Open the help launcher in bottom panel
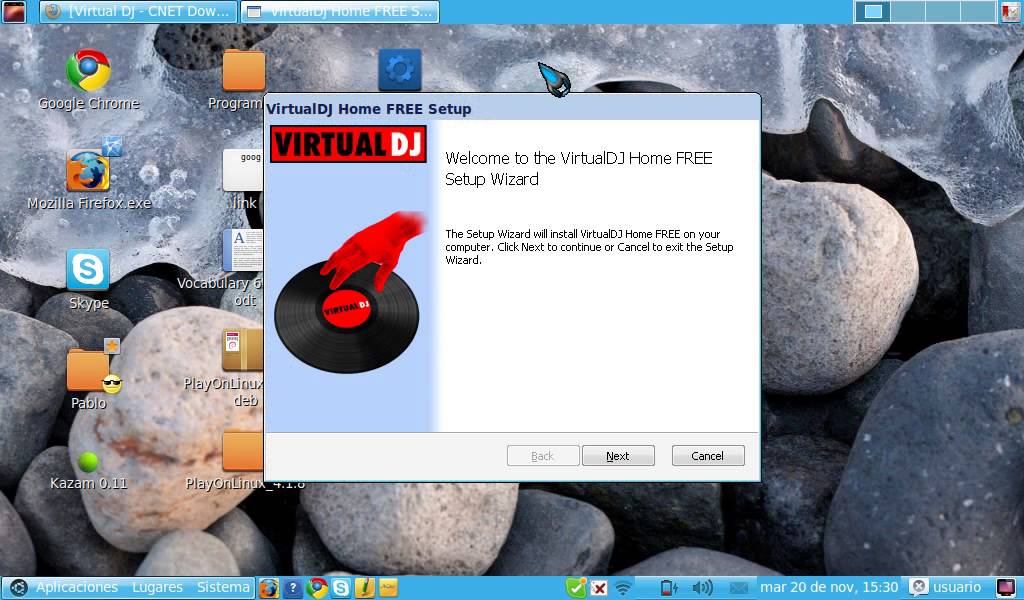Image resolution: width=1024 pixels, height=600 pixels. click(293, 588)
